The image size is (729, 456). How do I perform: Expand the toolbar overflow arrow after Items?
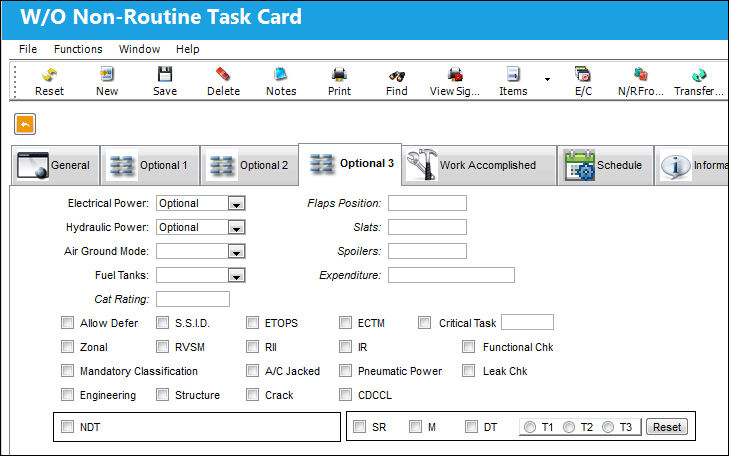(547, 79)
